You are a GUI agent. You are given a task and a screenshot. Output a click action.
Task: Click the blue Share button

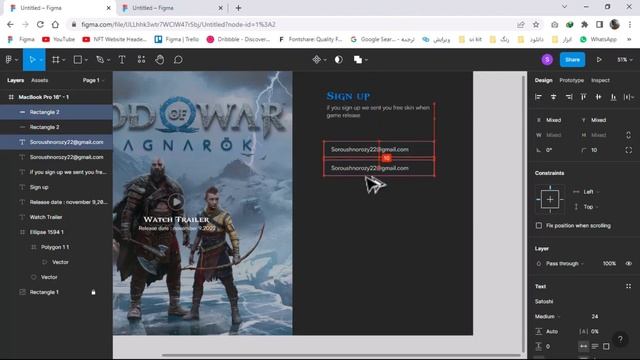[x=572, y=60]
